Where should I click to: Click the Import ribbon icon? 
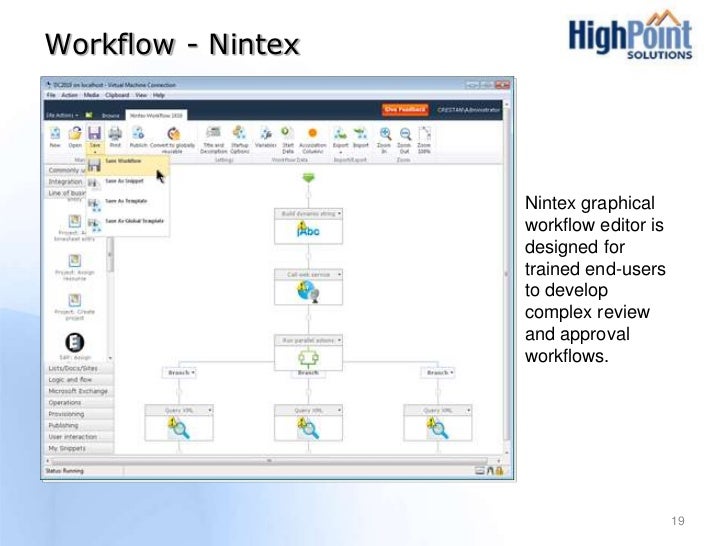[x=360, y=134]
